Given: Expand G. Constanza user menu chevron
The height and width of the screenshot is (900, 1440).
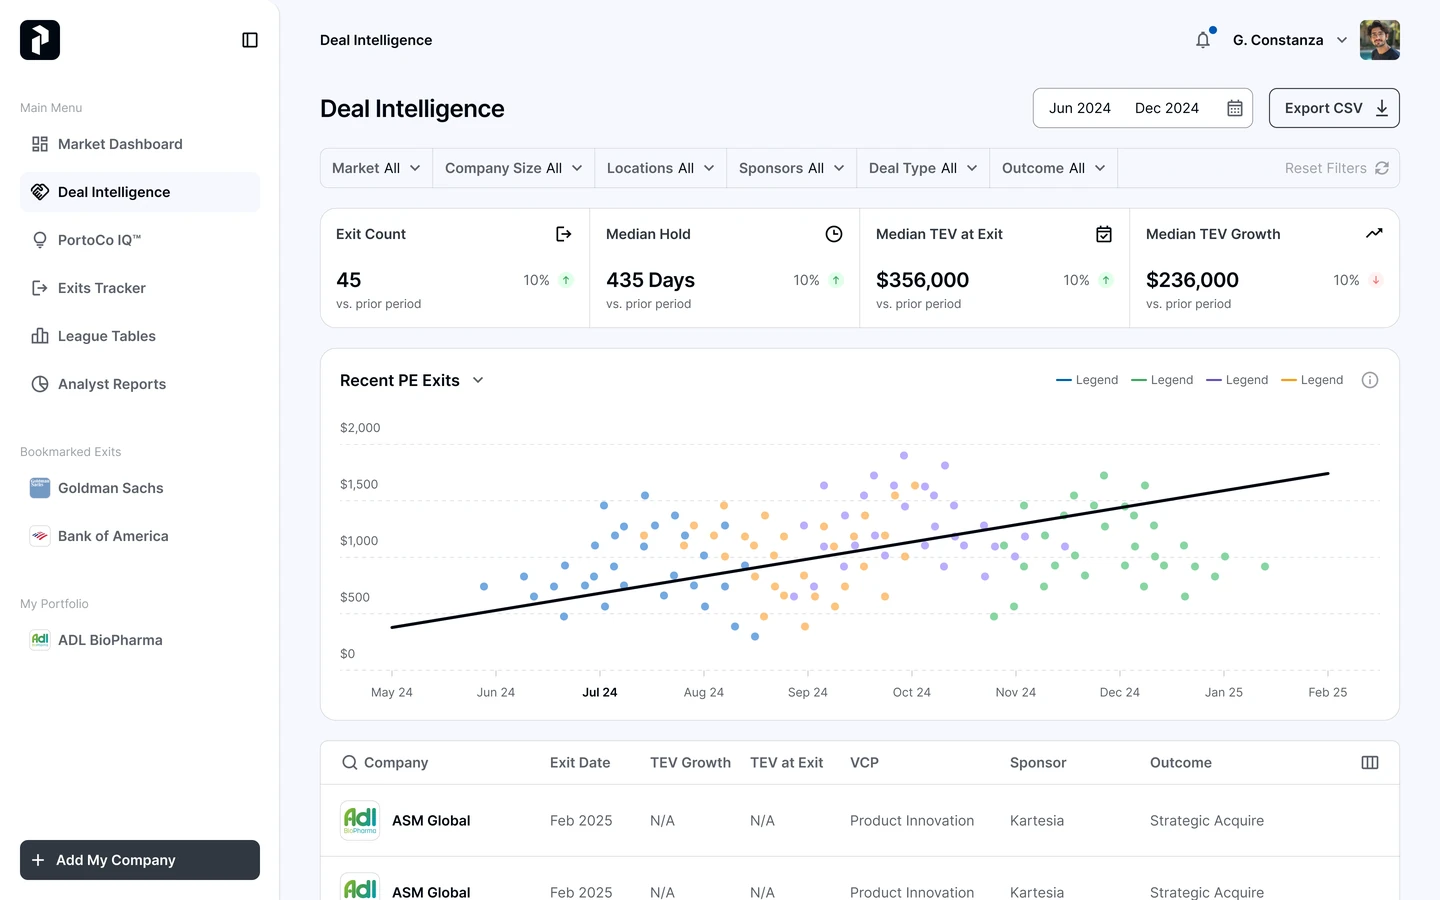Looking at the screenshot, I should point(1342,40).
